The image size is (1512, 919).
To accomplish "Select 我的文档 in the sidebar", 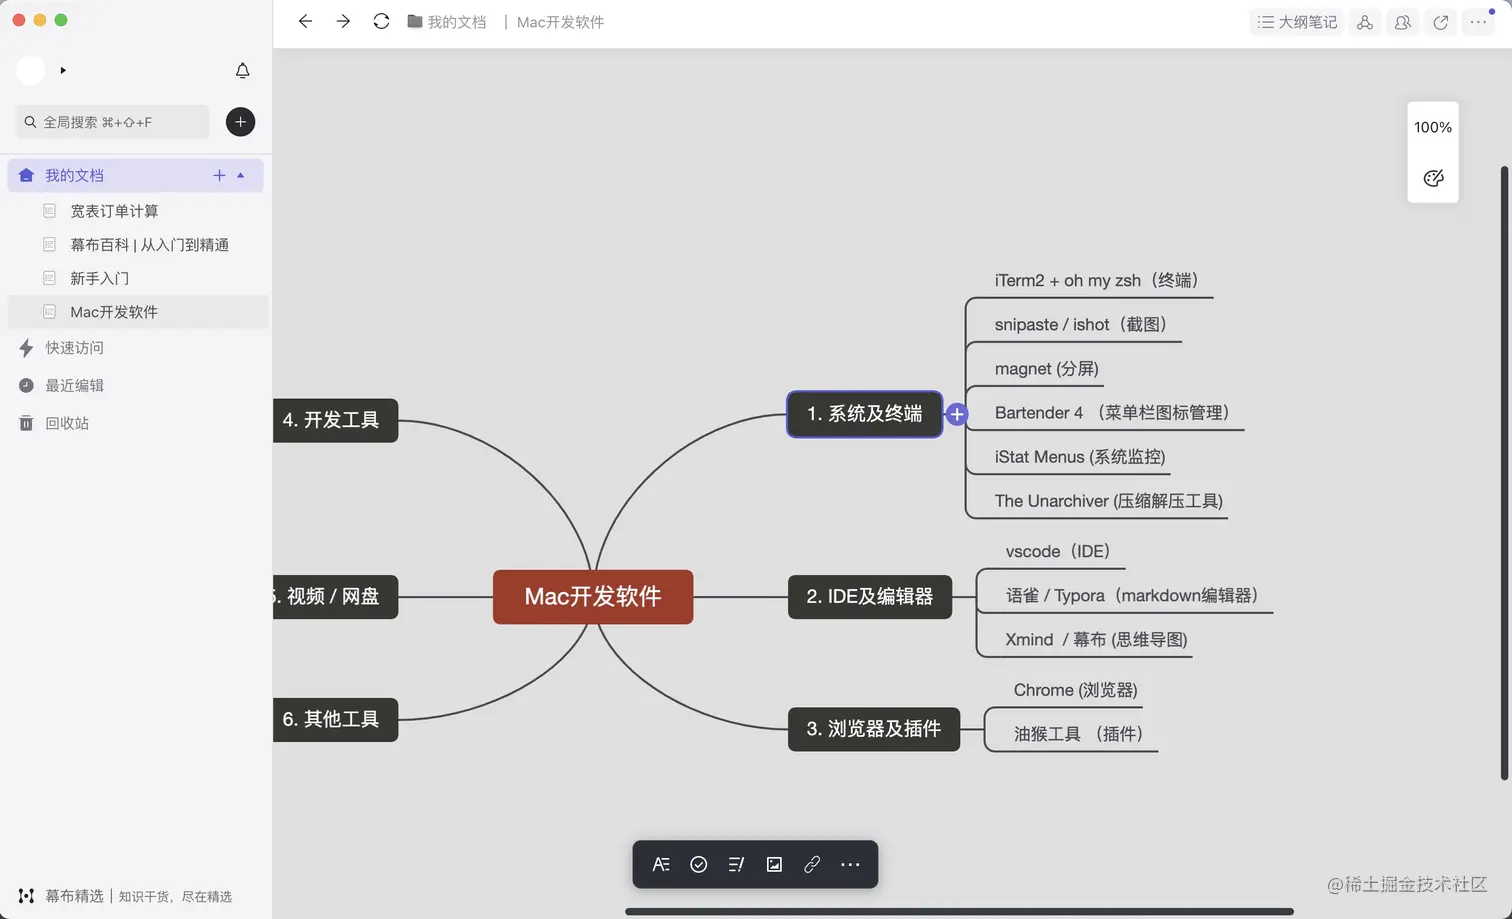I will [x=135, y=175].
